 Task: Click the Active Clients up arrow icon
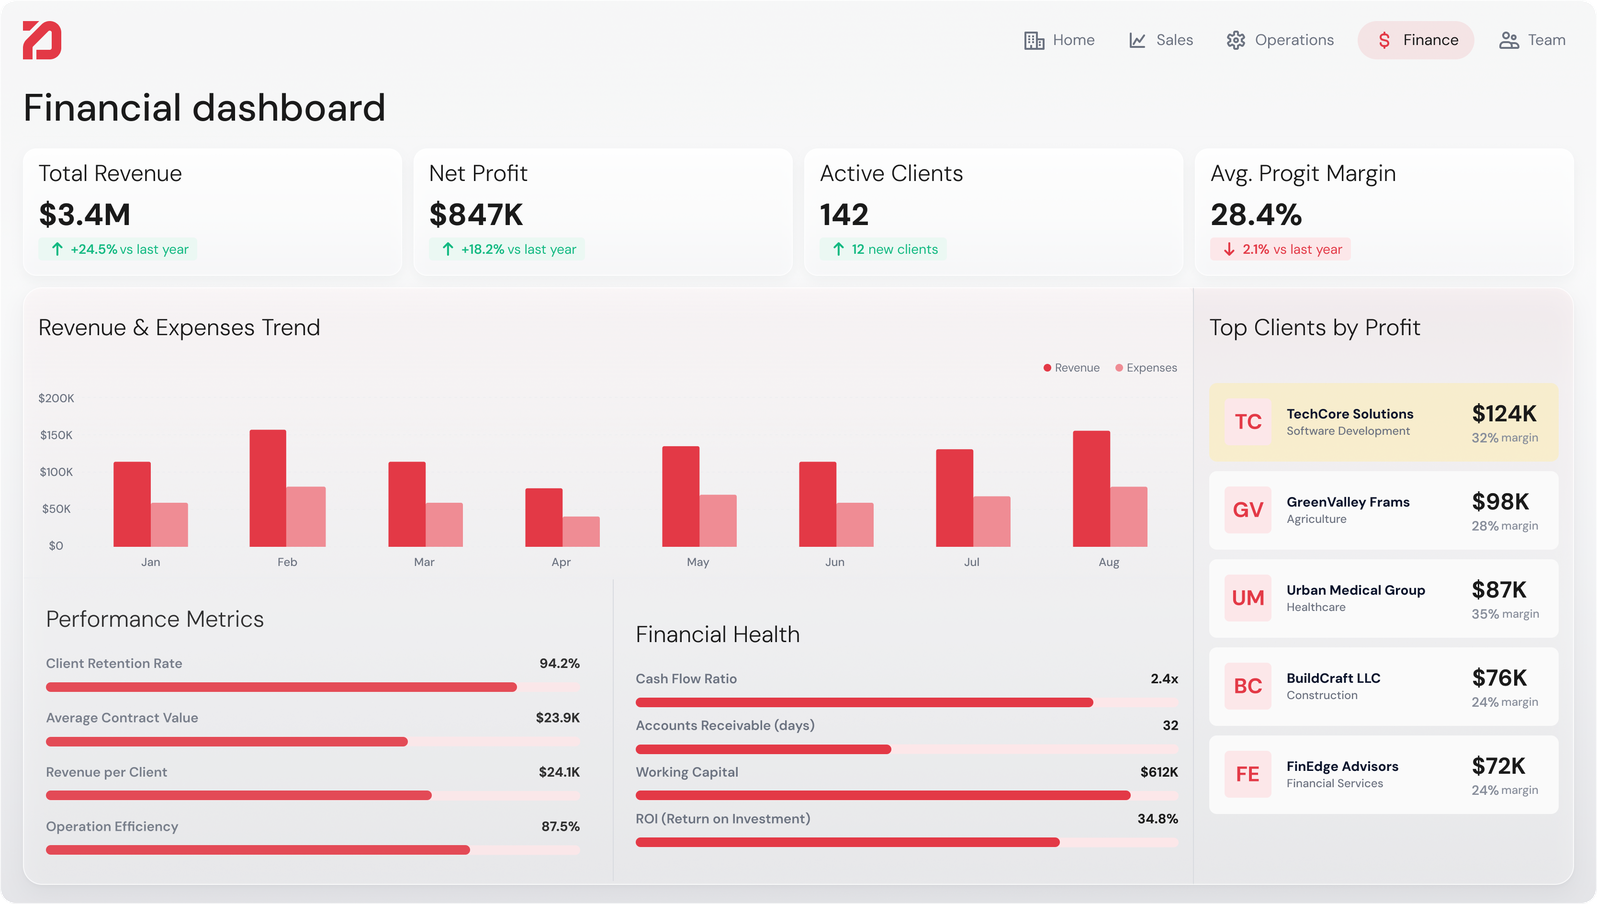pyautogui.click(x=838, y=249)
